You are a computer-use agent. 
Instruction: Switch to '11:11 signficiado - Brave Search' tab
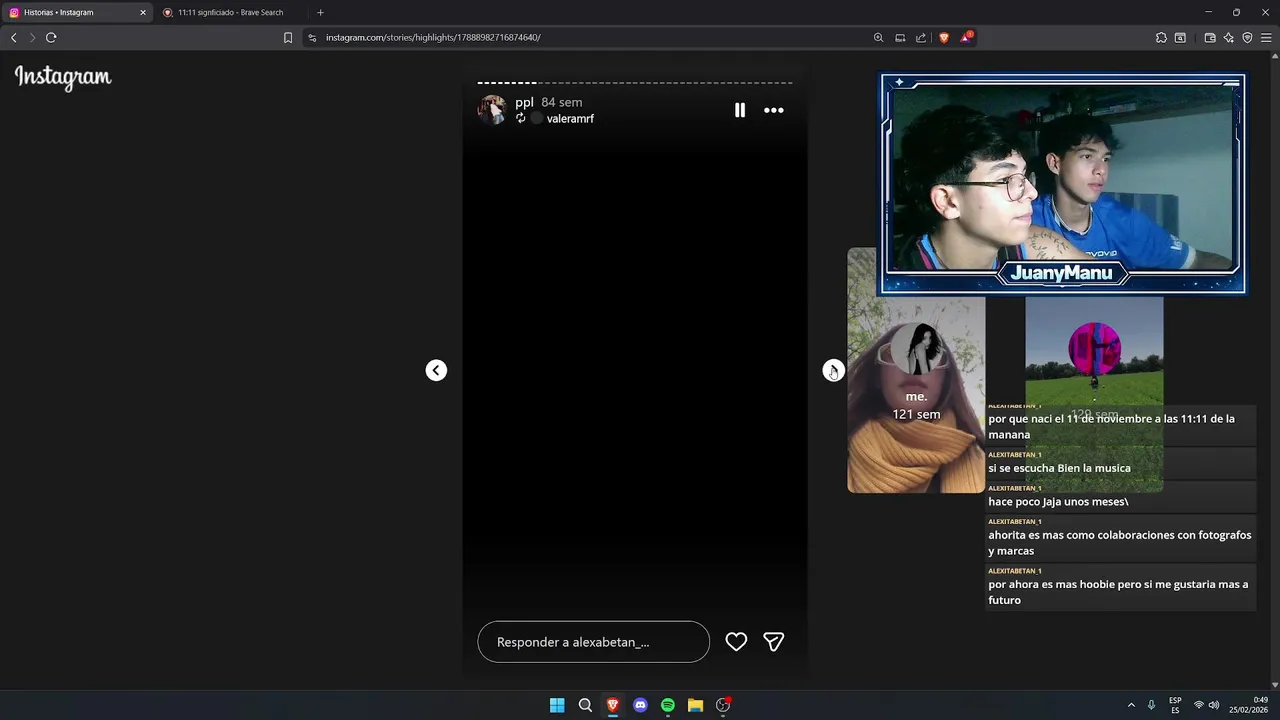[x=230, y=12]
